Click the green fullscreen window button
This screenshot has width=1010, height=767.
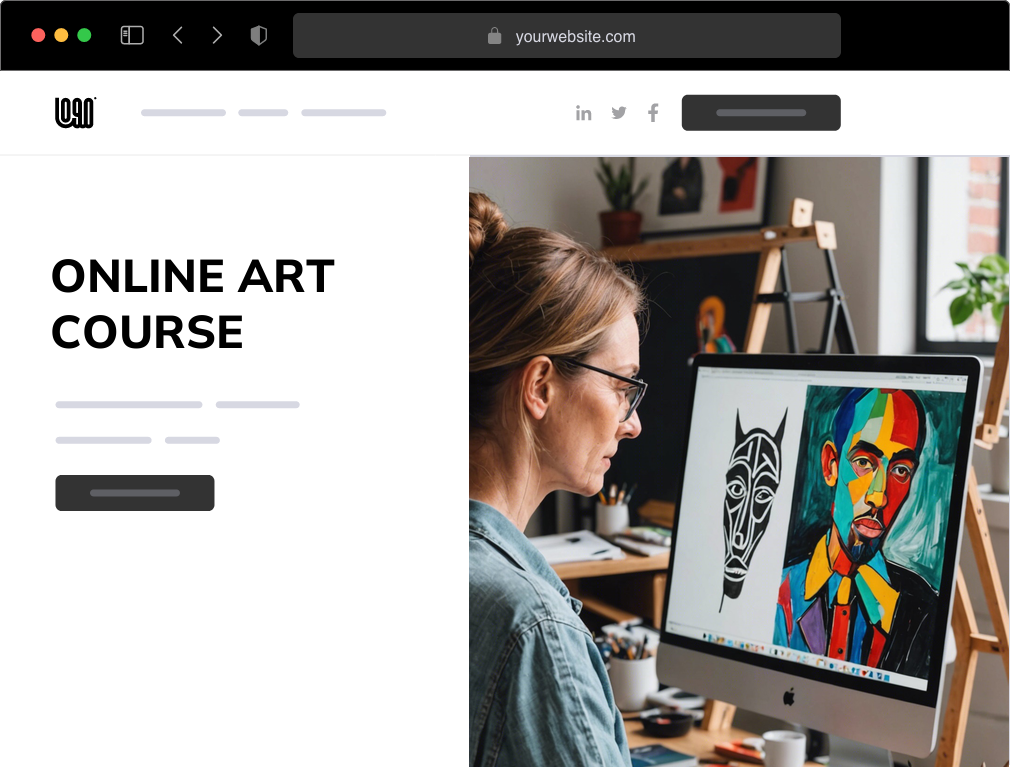click(x=84, y=35)
